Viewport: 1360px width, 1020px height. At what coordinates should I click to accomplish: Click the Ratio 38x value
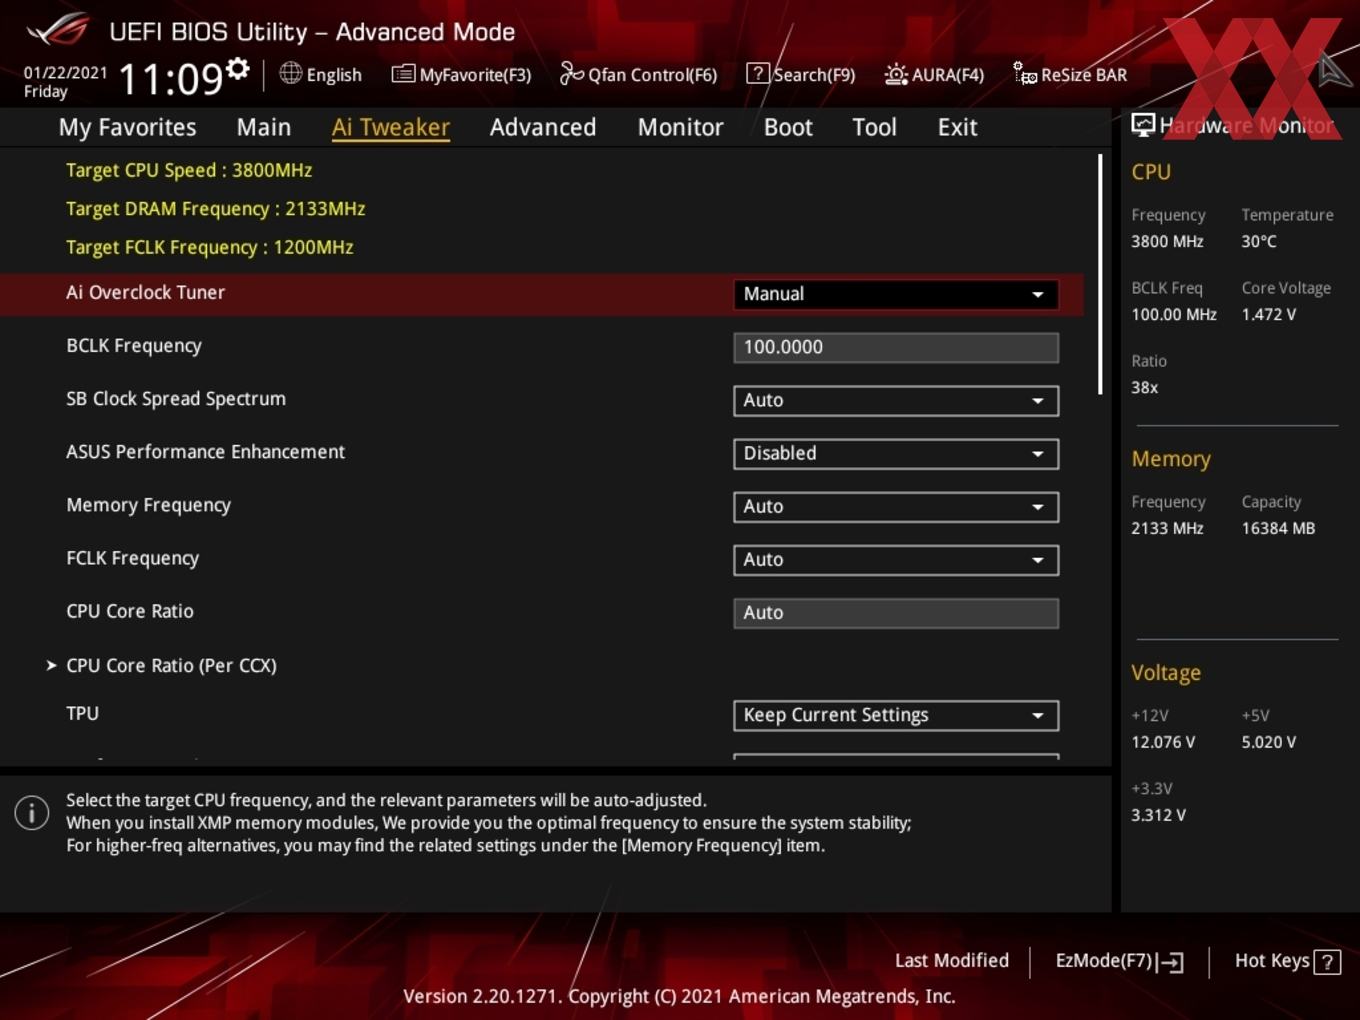click(x=1144, y=387)
